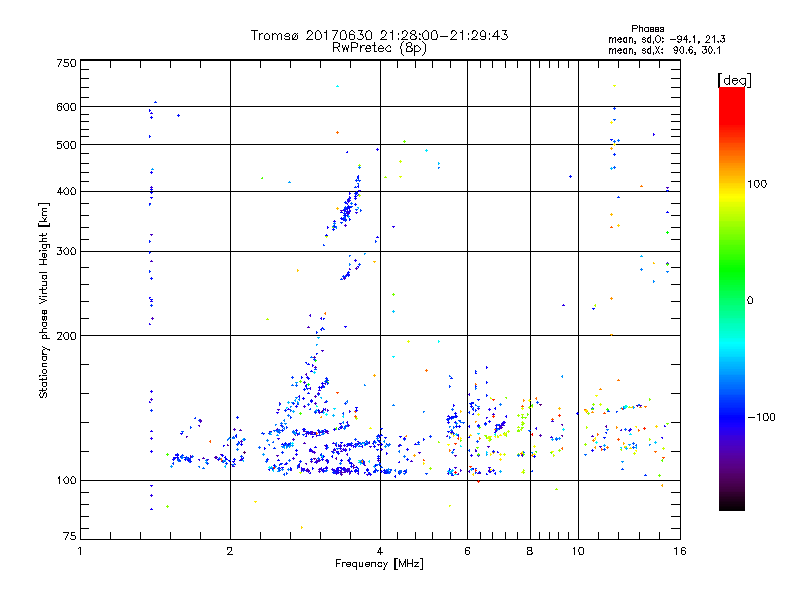Click the x-axis label '2'

tap(230, 551)
